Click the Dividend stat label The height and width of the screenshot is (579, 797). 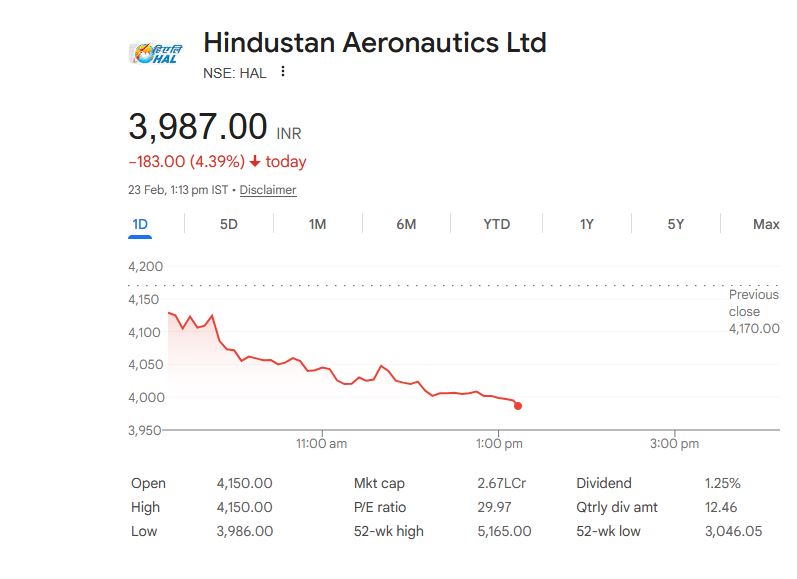tap(604, 483)
